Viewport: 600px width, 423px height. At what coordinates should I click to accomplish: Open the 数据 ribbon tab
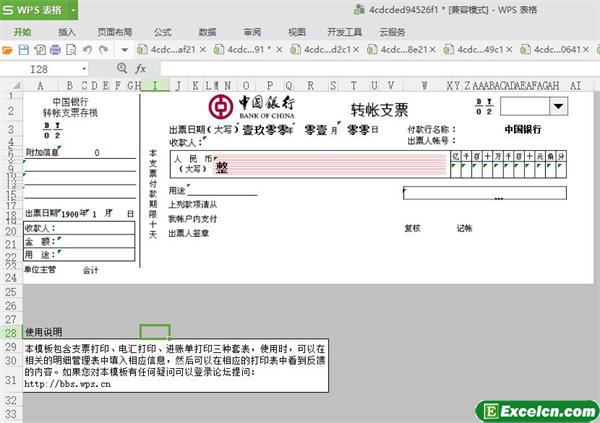[207, 32]
